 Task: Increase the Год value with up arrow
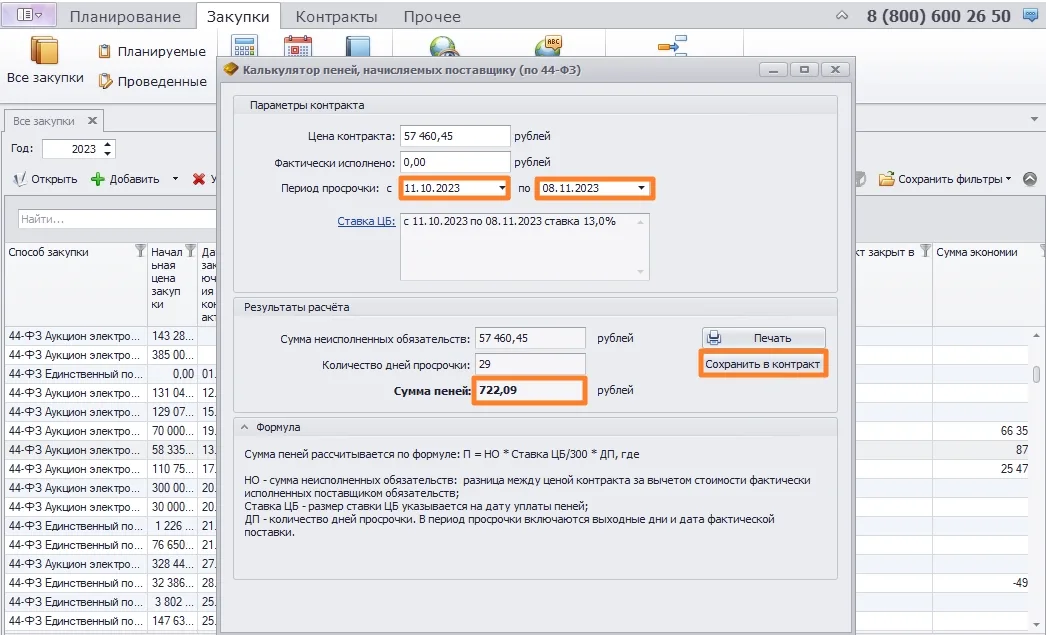pyautogui.click(x=108, y=144)
